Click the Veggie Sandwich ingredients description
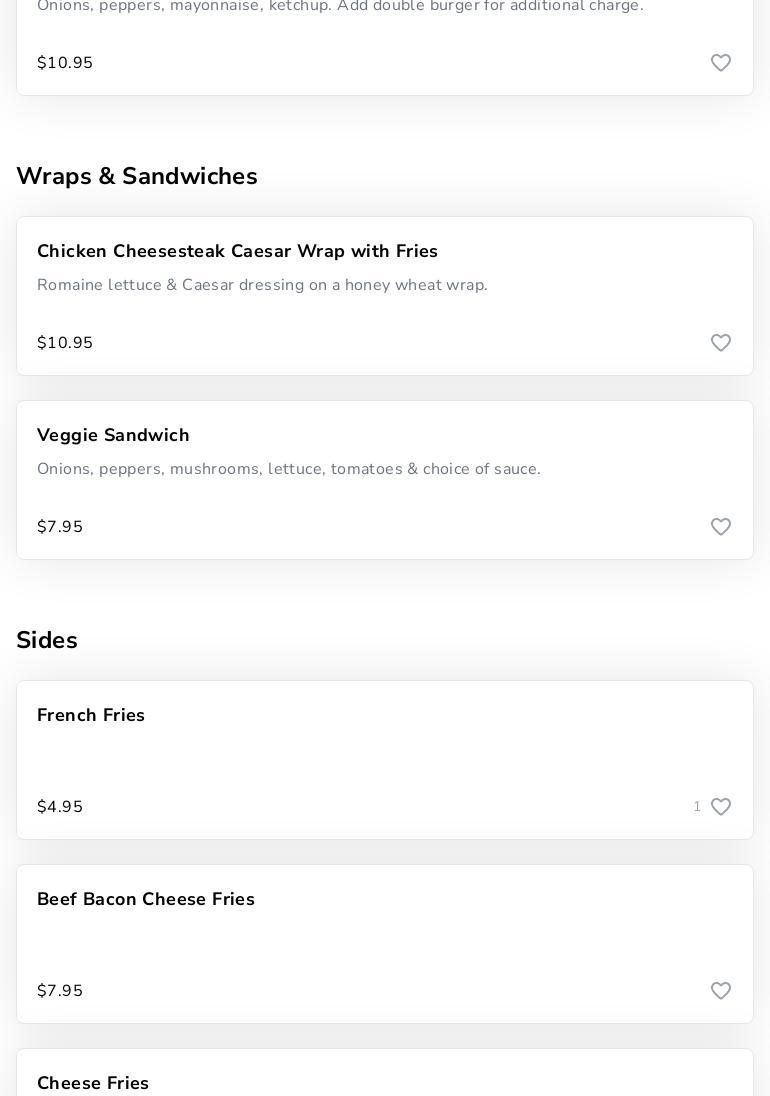 [x=289, y=469]
